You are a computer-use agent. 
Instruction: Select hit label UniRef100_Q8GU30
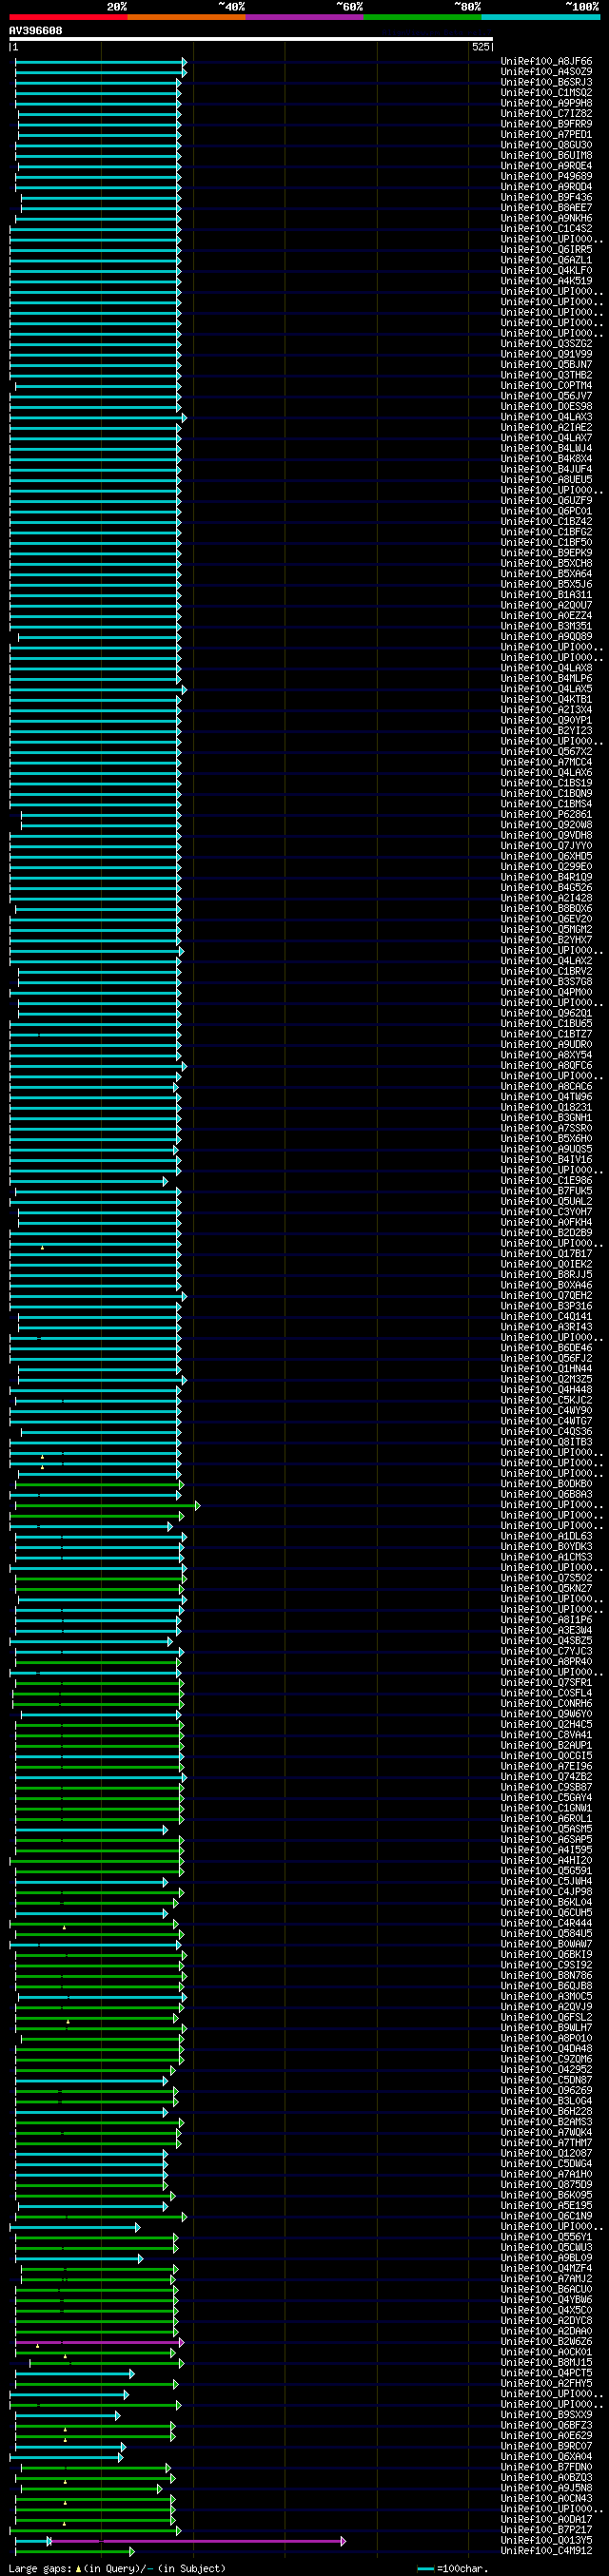pos(546,145)
